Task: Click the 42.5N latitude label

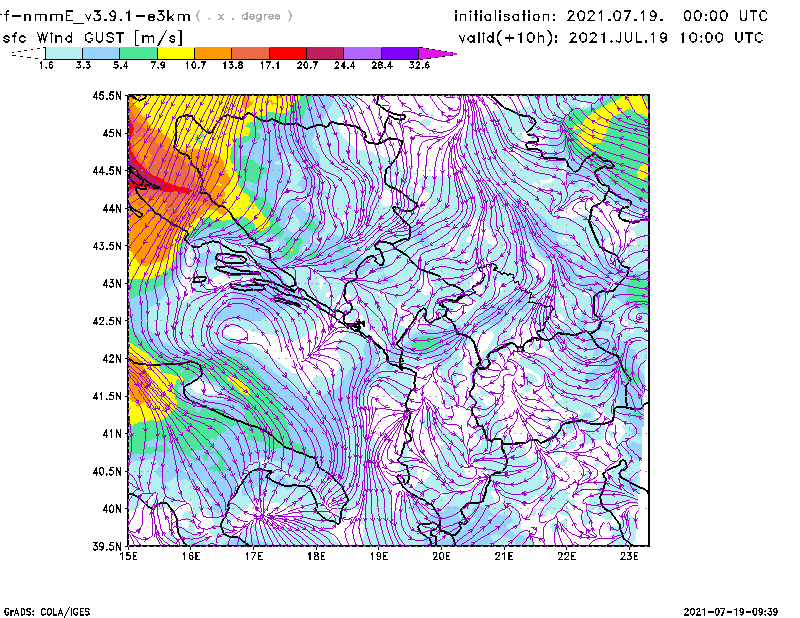Action: click(107, 321)
